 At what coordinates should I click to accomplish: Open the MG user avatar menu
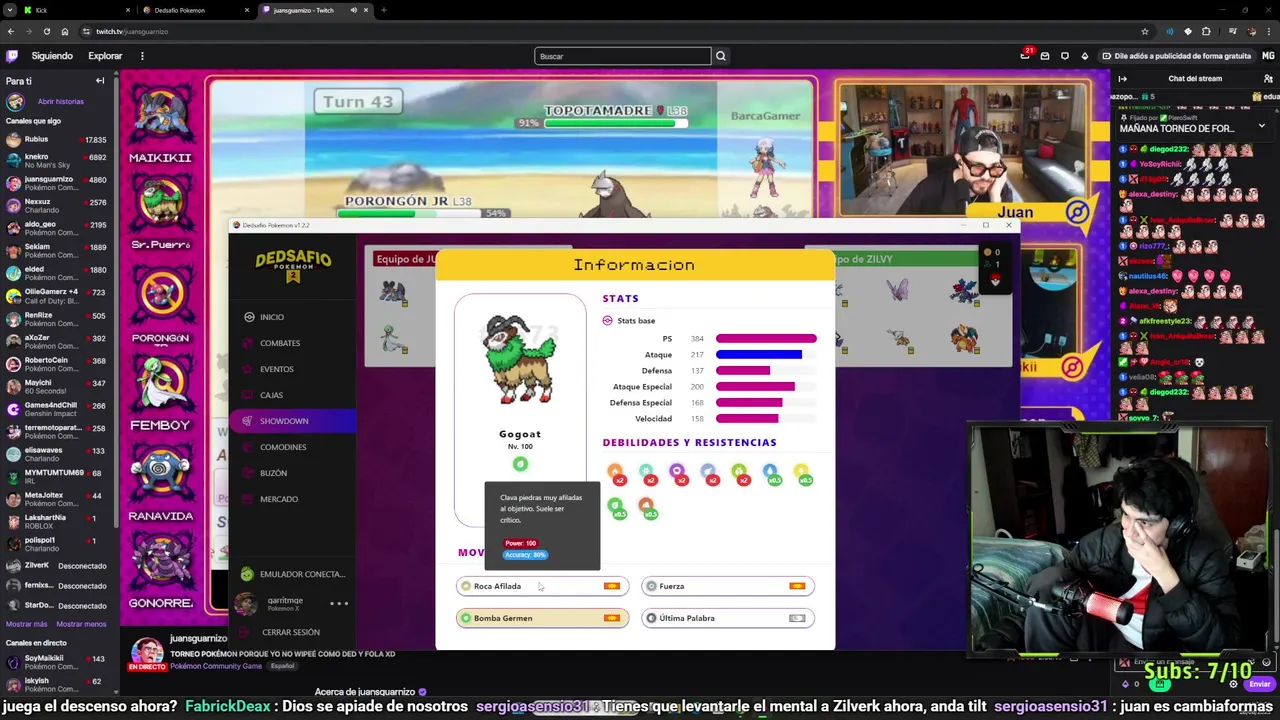click(1268, 56)
